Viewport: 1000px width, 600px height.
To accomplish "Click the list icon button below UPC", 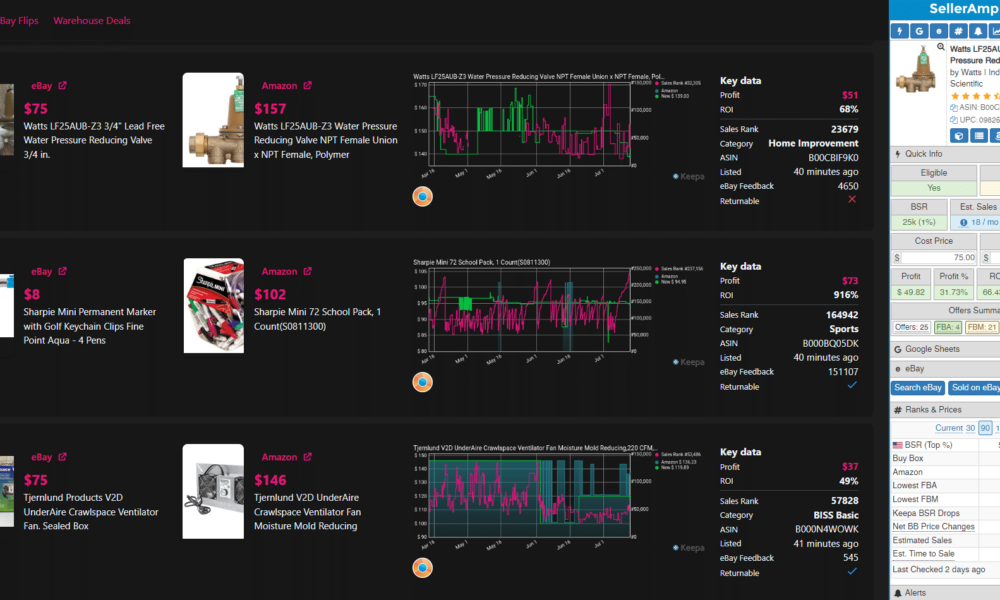I will 979,136.
